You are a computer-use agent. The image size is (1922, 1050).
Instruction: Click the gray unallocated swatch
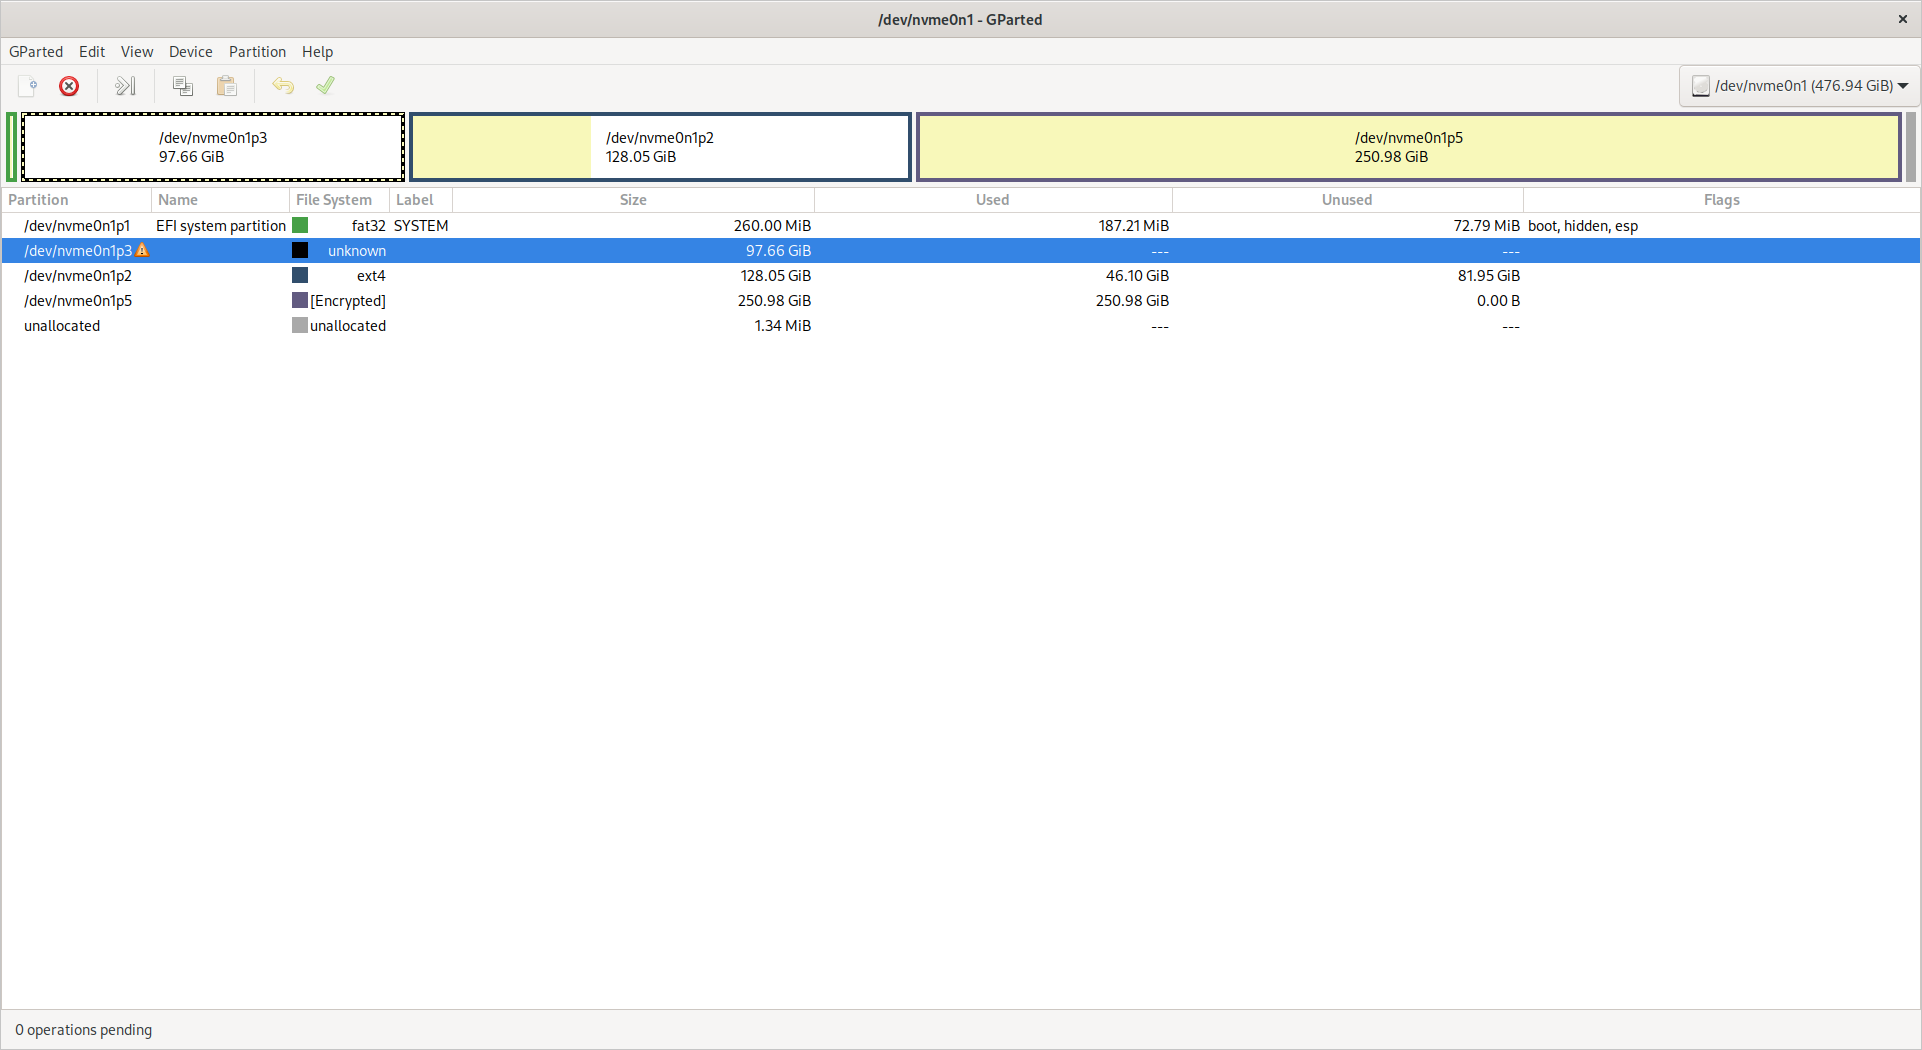tap(300, 325)
